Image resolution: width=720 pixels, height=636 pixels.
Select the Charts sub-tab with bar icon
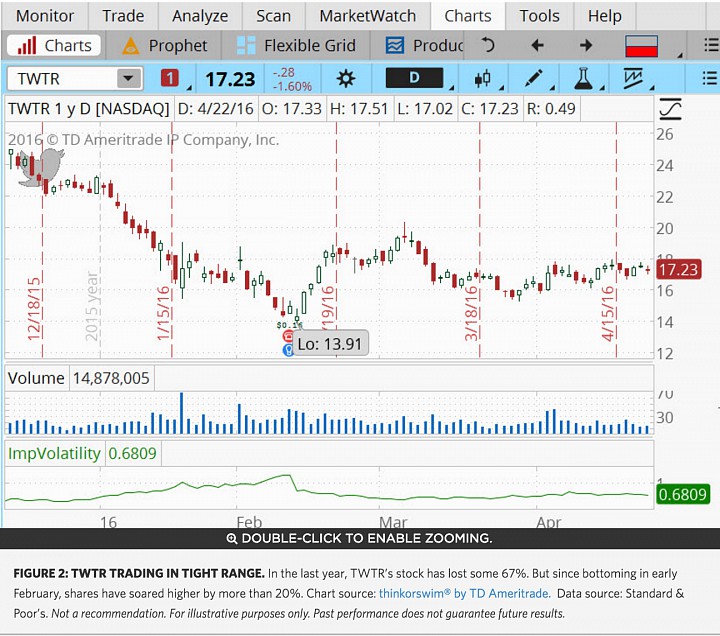(54, 45)
